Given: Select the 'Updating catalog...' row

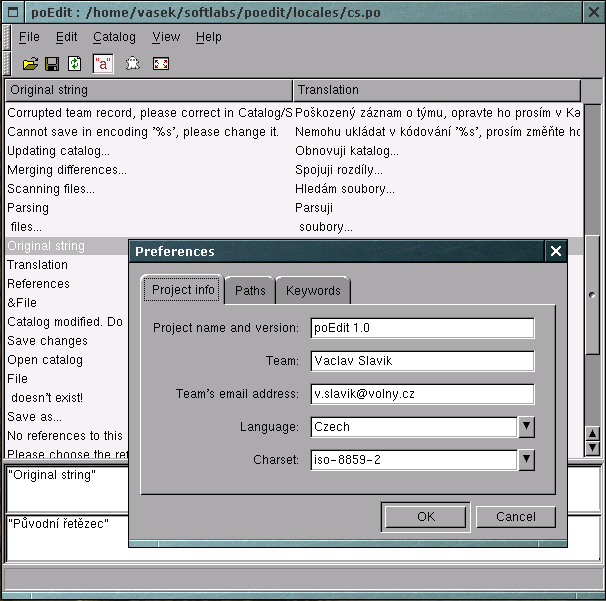Looking at the screenshot, I should (x=294, y=151).
